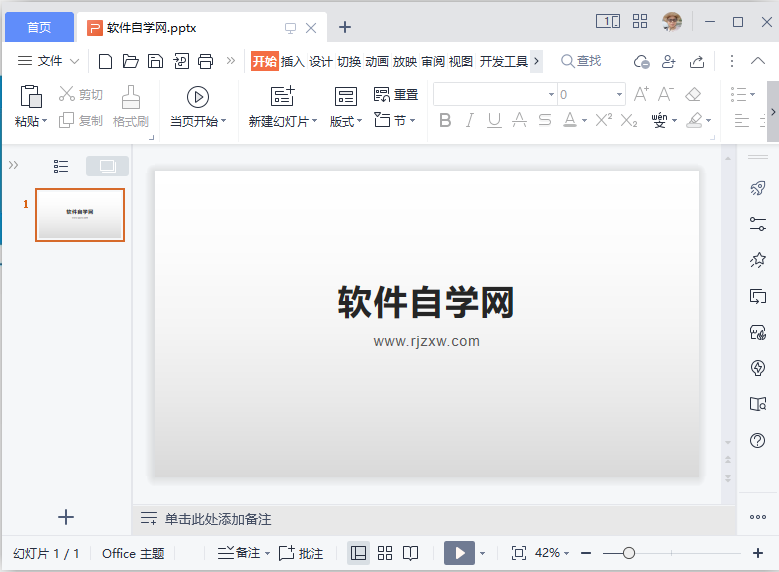The image size is (779, 572).
Task: Go to the 首页 home tab
Action: pos(39,27)
